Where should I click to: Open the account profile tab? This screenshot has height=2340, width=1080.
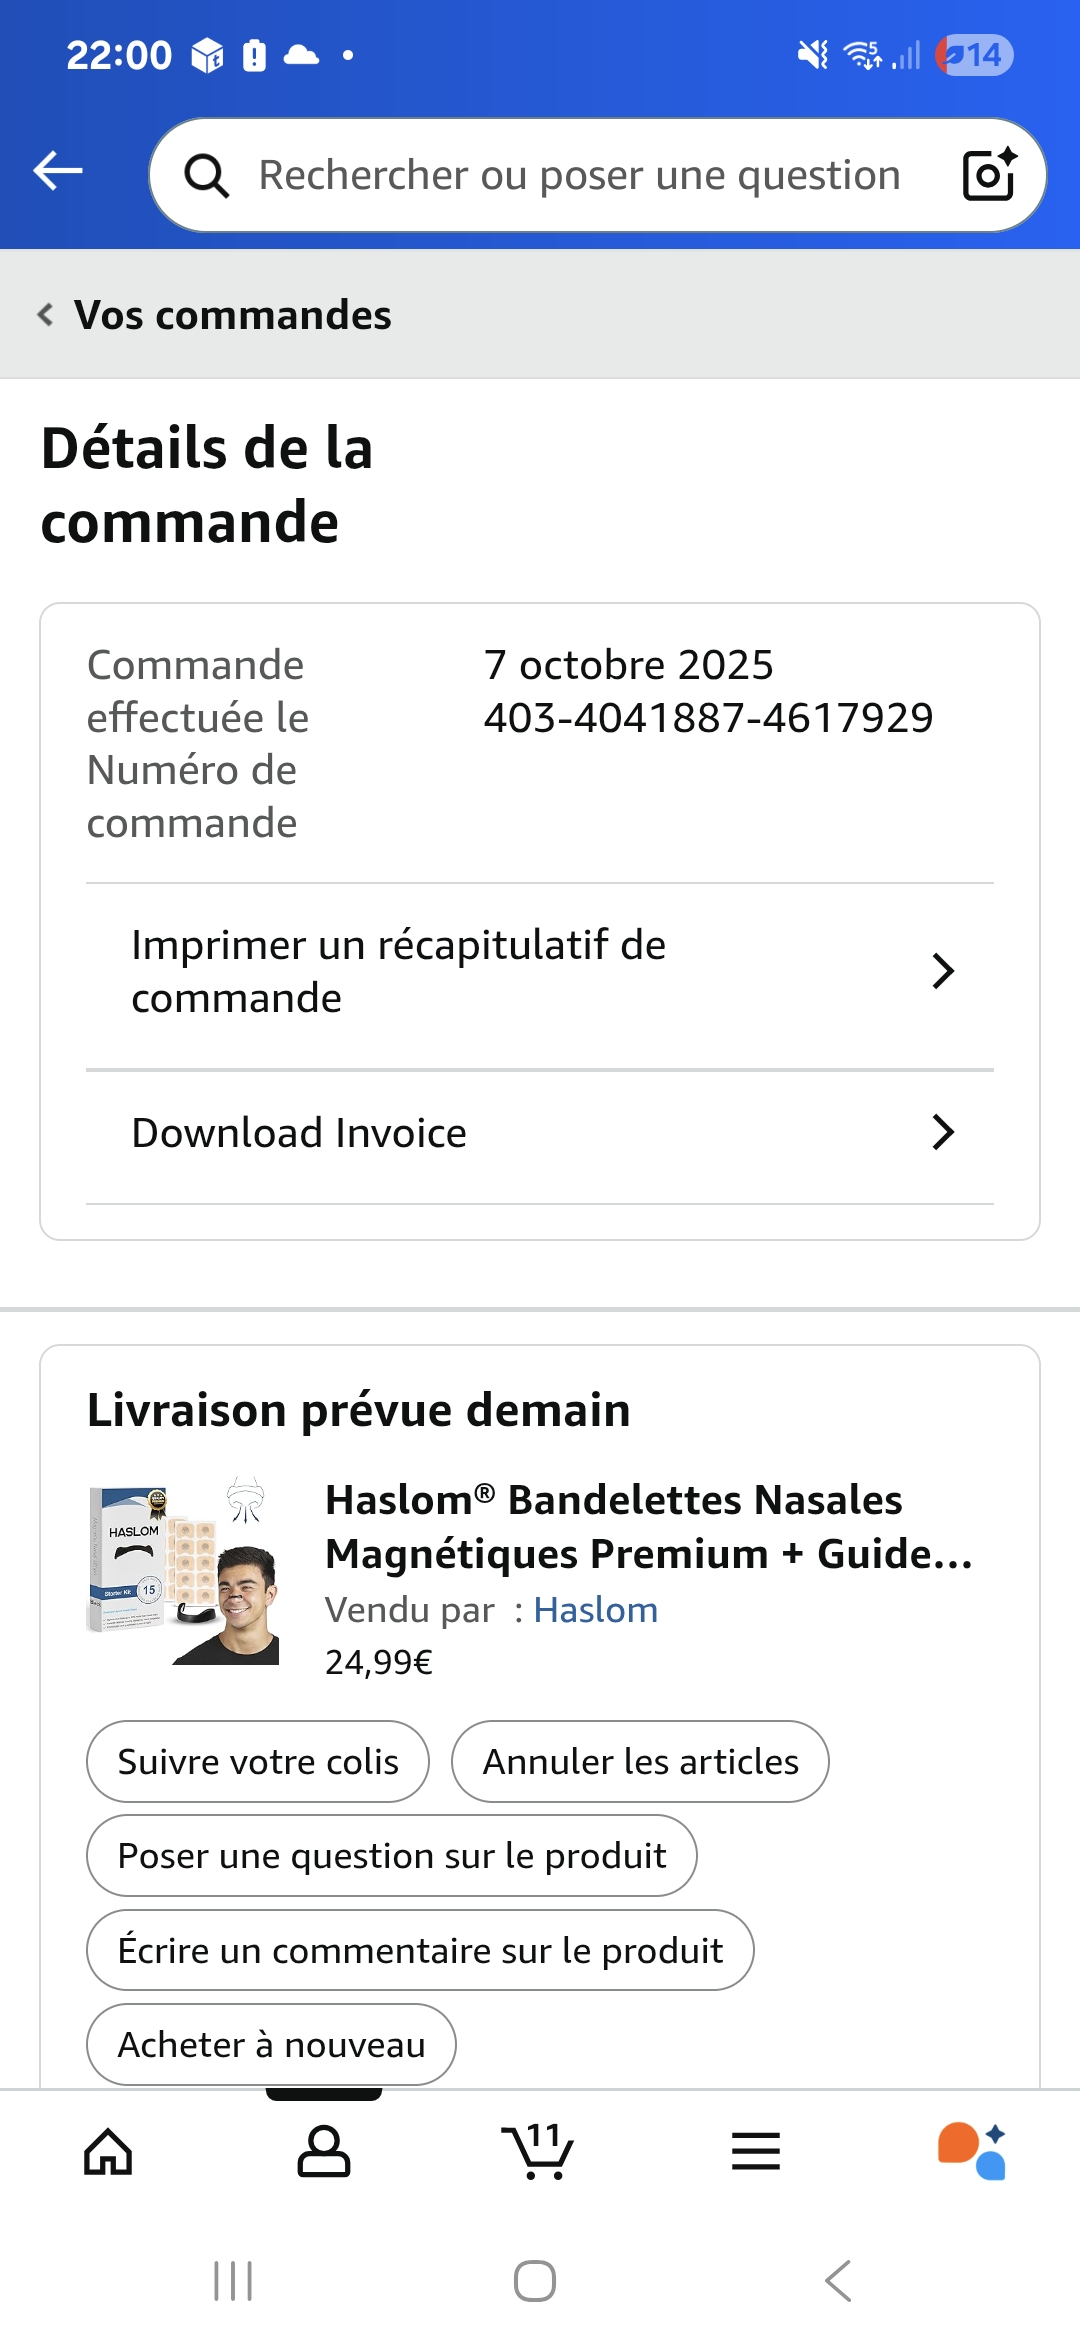click(324, 2152)
